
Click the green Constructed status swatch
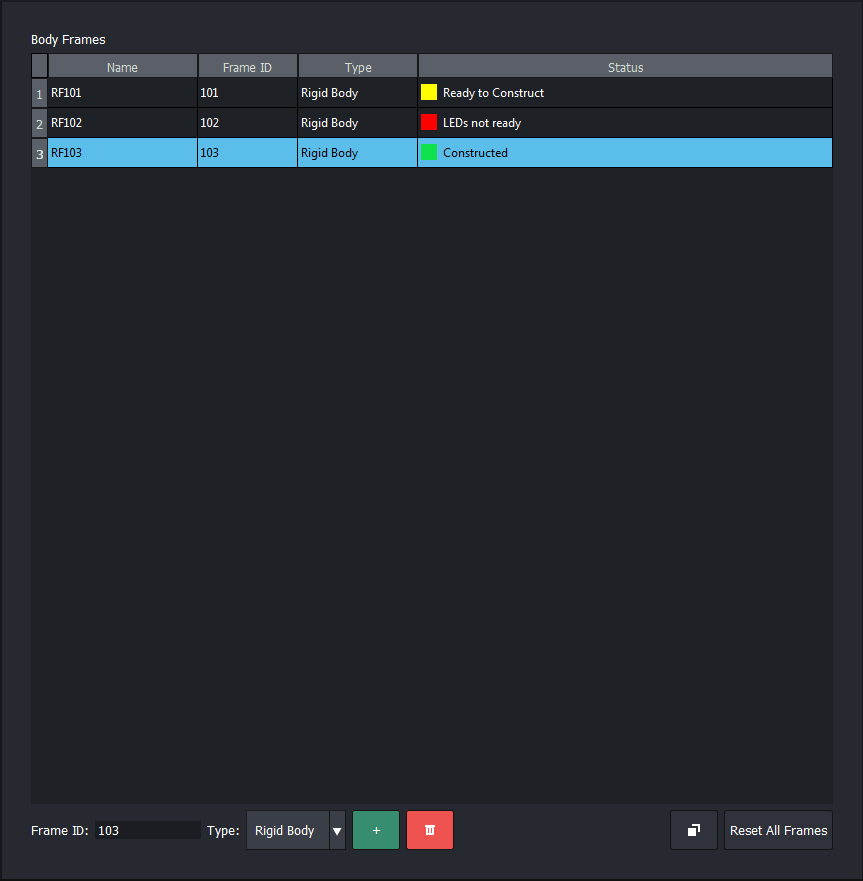429,153
